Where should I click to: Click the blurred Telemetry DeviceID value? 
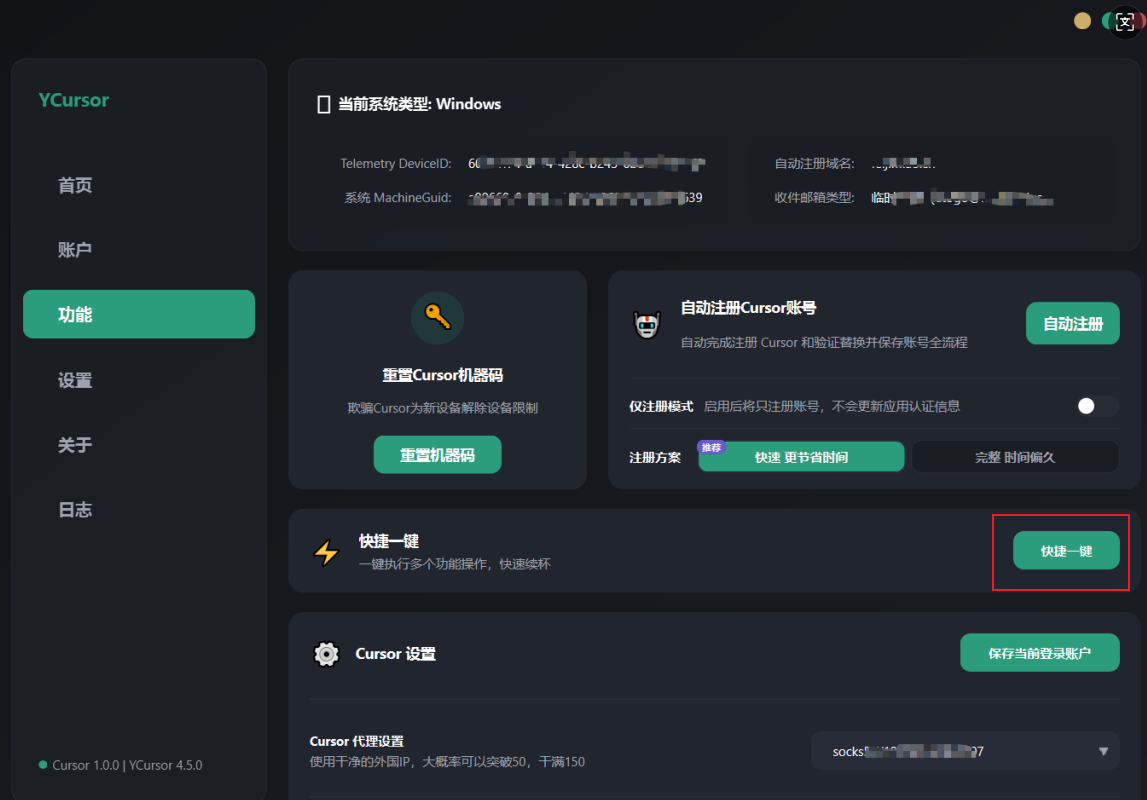[x=587, y=164]
